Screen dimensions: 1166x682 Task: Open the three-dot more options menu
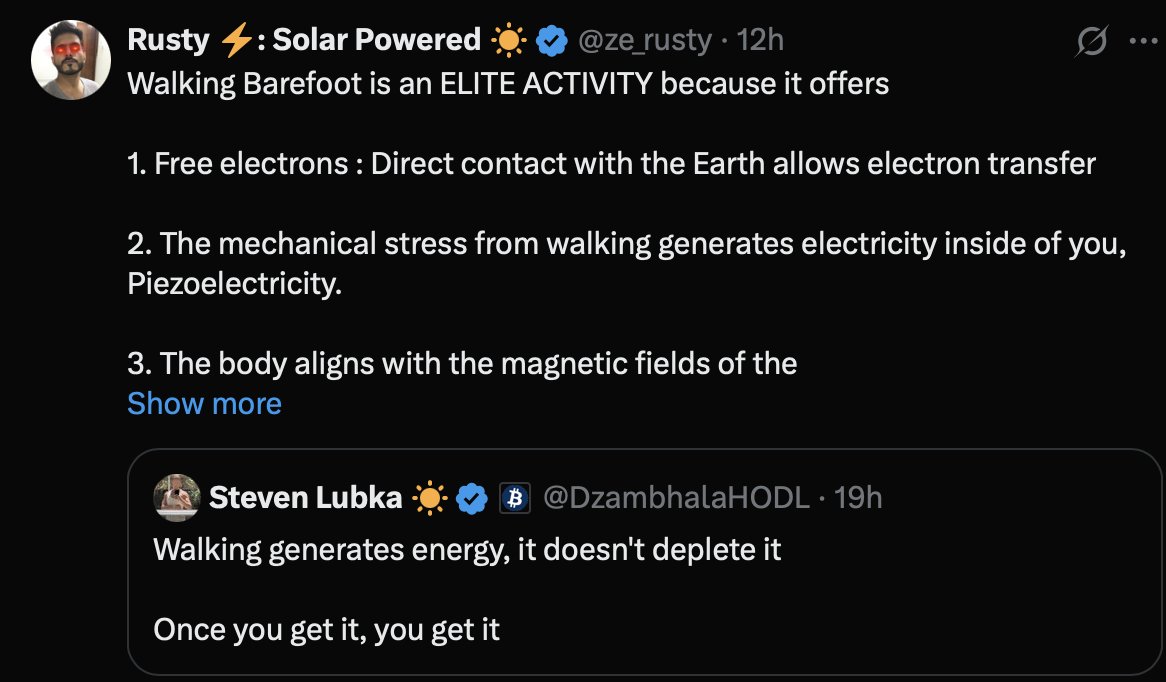coord(1141,42)
